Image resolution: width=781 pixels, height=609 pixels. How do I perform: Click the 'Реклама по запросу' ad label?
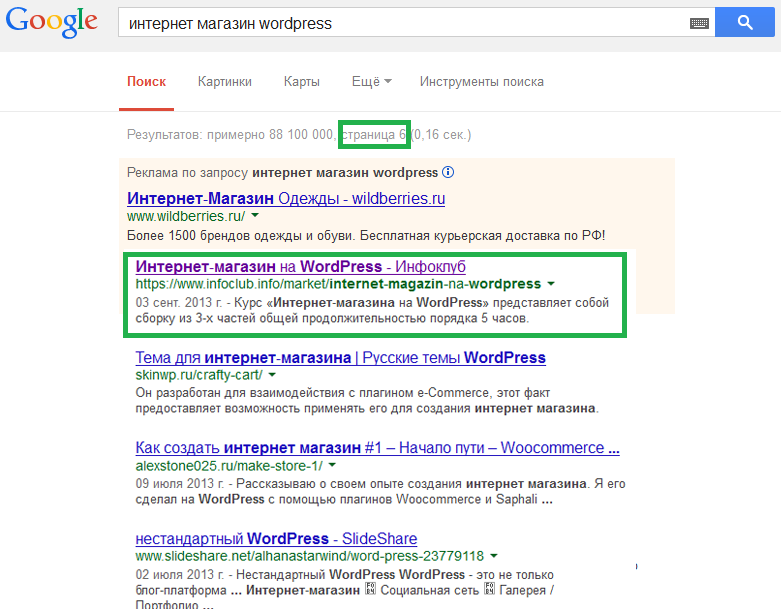point(187,173)
